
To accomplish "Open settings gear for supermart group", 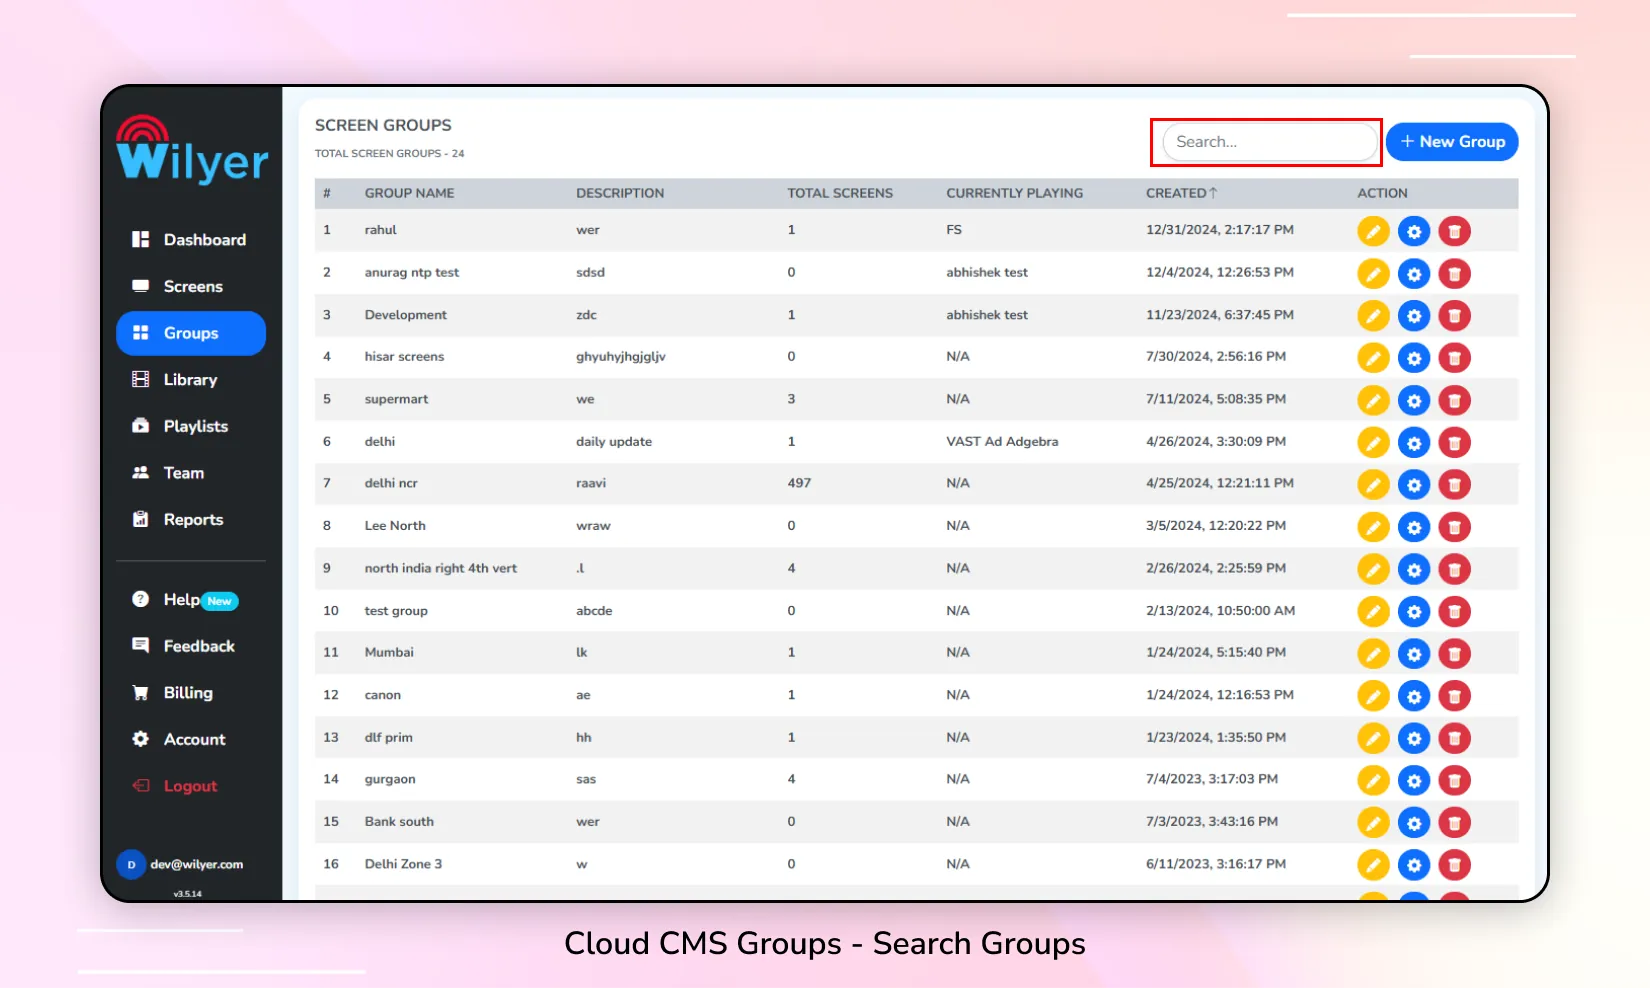I will pyautogui.click(x=1414, y=401).
